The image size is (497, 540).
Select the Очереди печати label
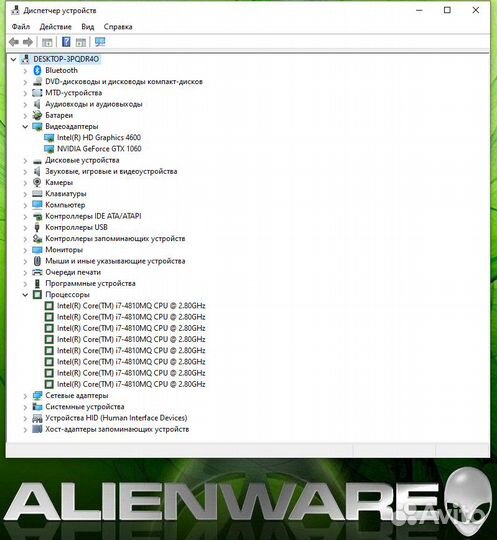pyautogui.click(x=73, y=272)
